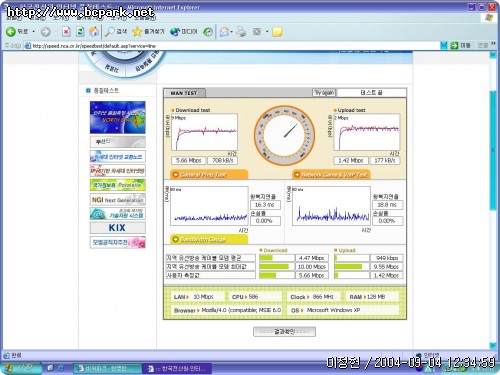Click the 949 kbps average upload cell
This screenshot has height=375, width=500.
386,258
